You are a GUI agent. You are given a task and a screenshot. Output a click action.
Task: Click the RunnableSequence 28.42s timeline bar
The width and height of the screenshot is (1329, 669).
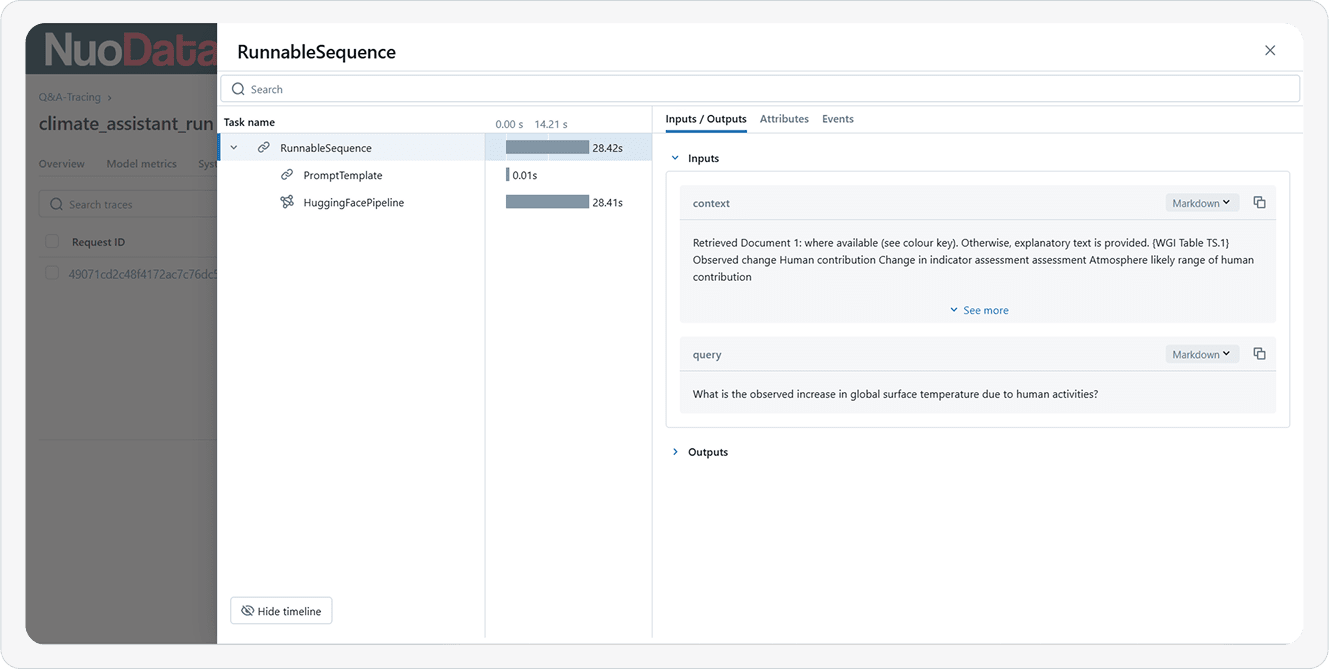tap(547, 148)
